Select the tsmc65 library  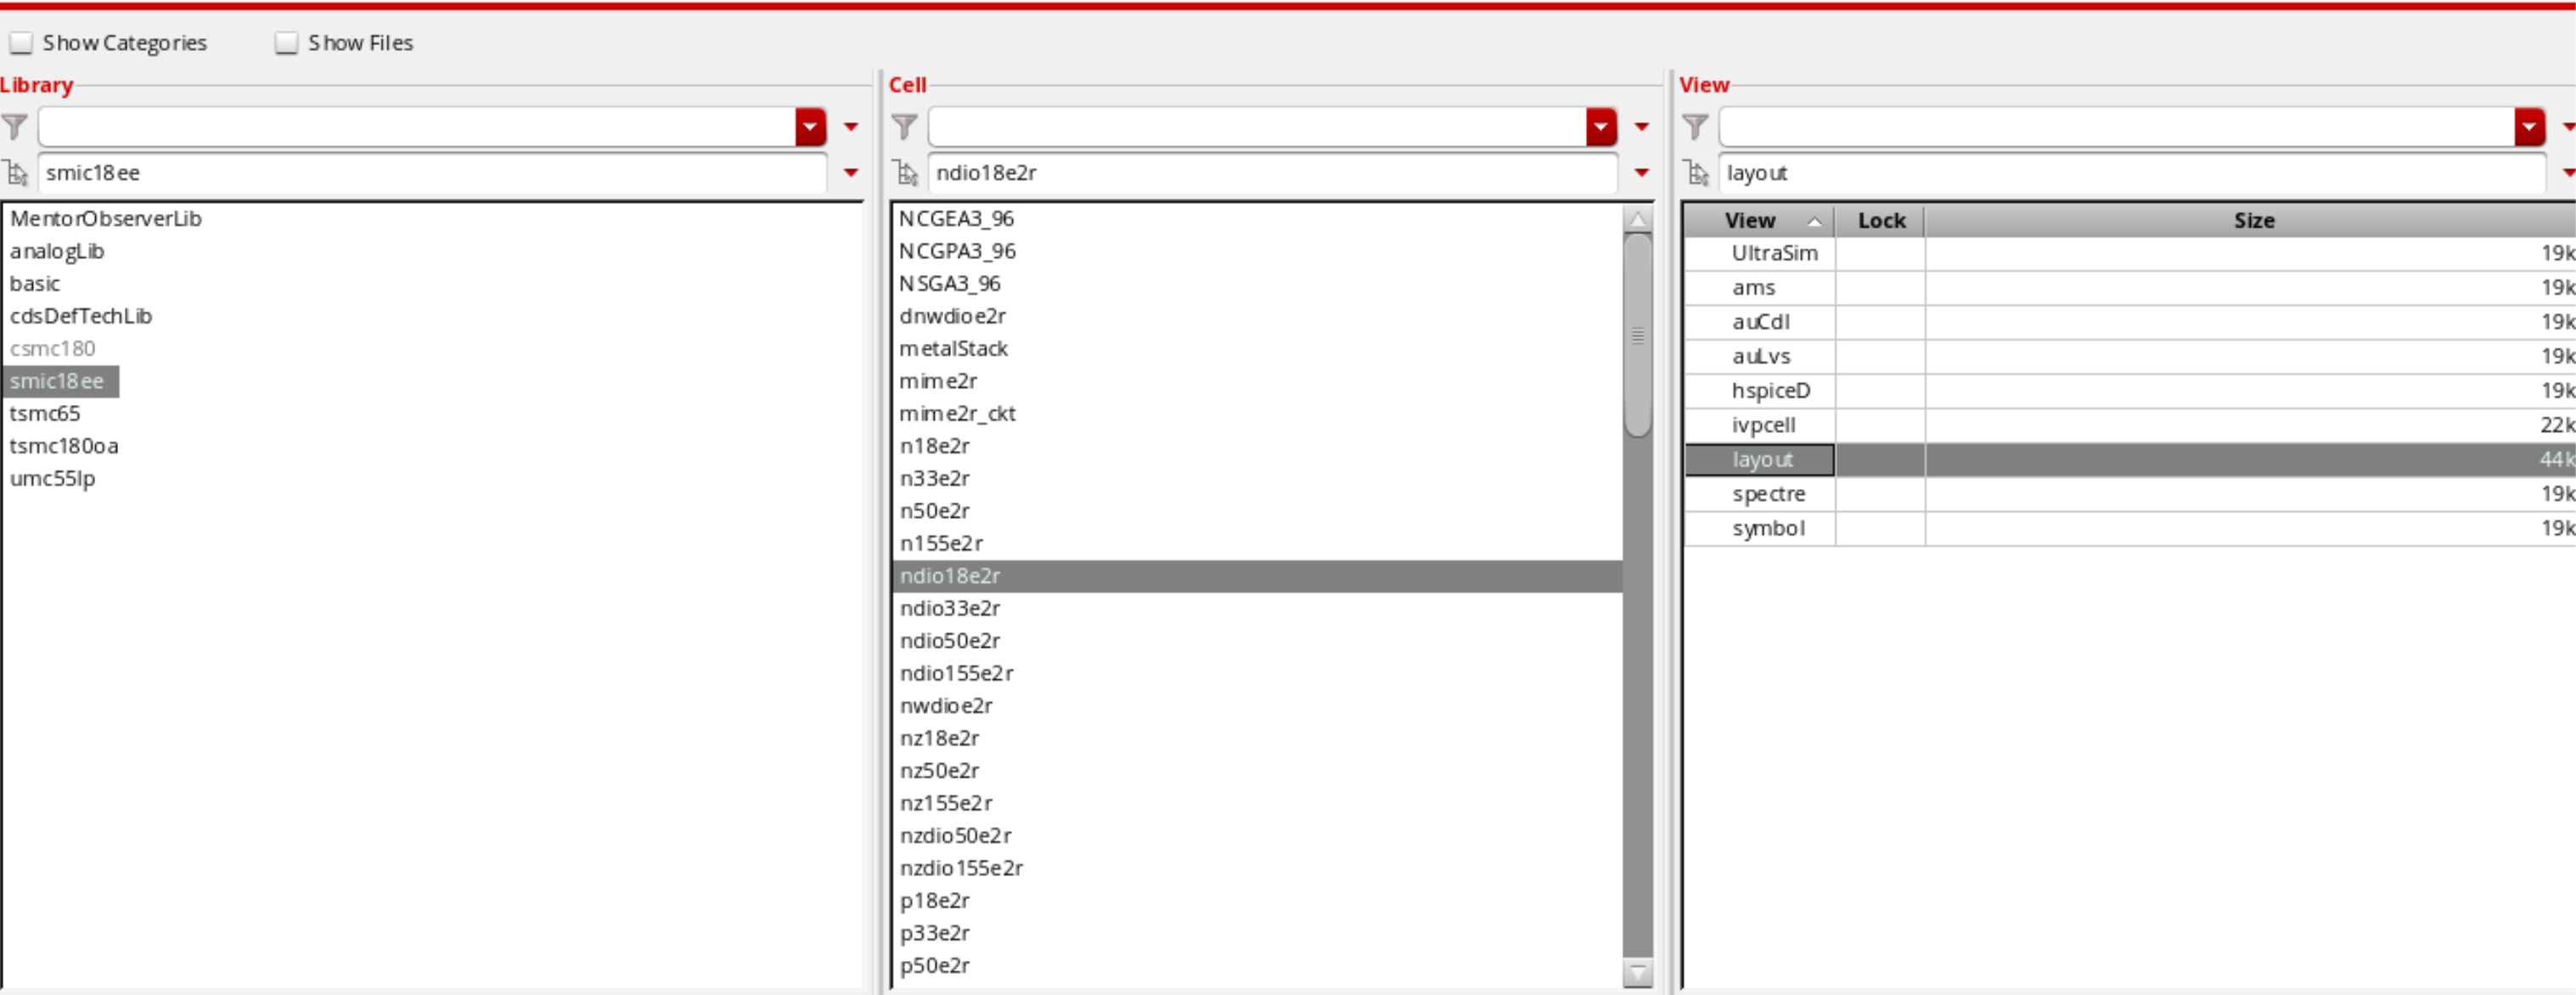45,413
